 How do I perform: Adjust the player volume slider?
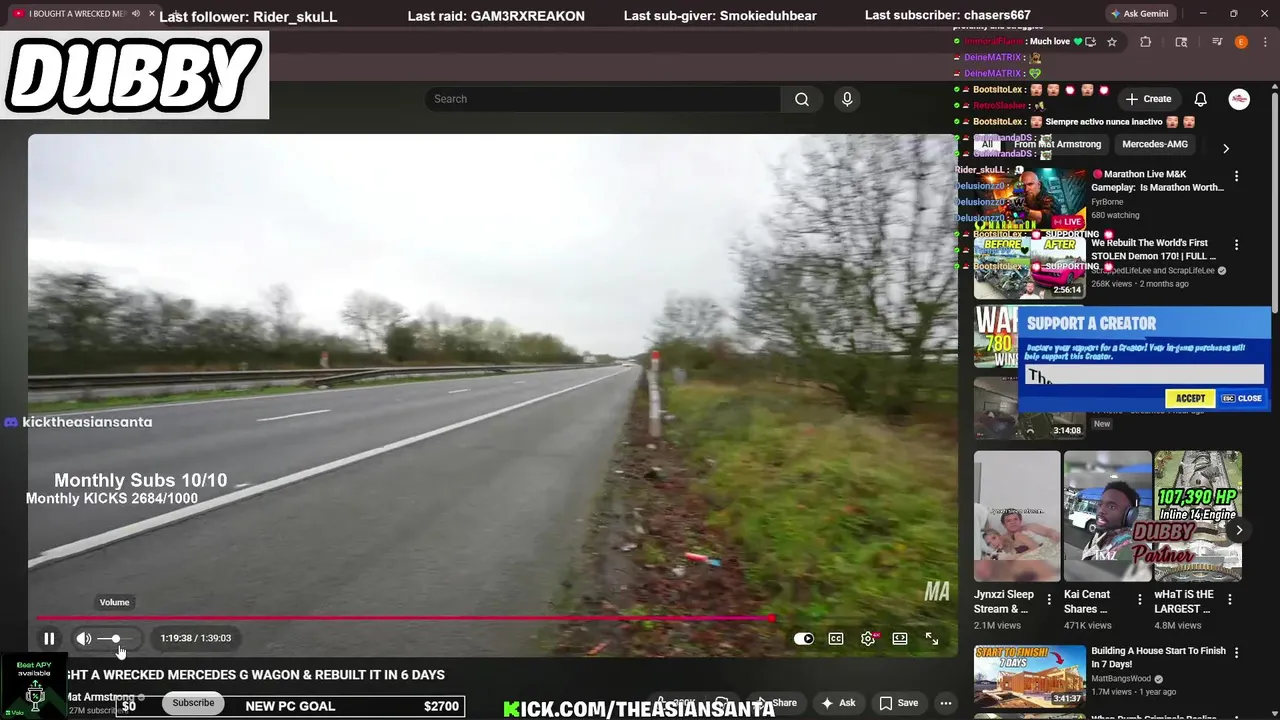coord(115,638)
